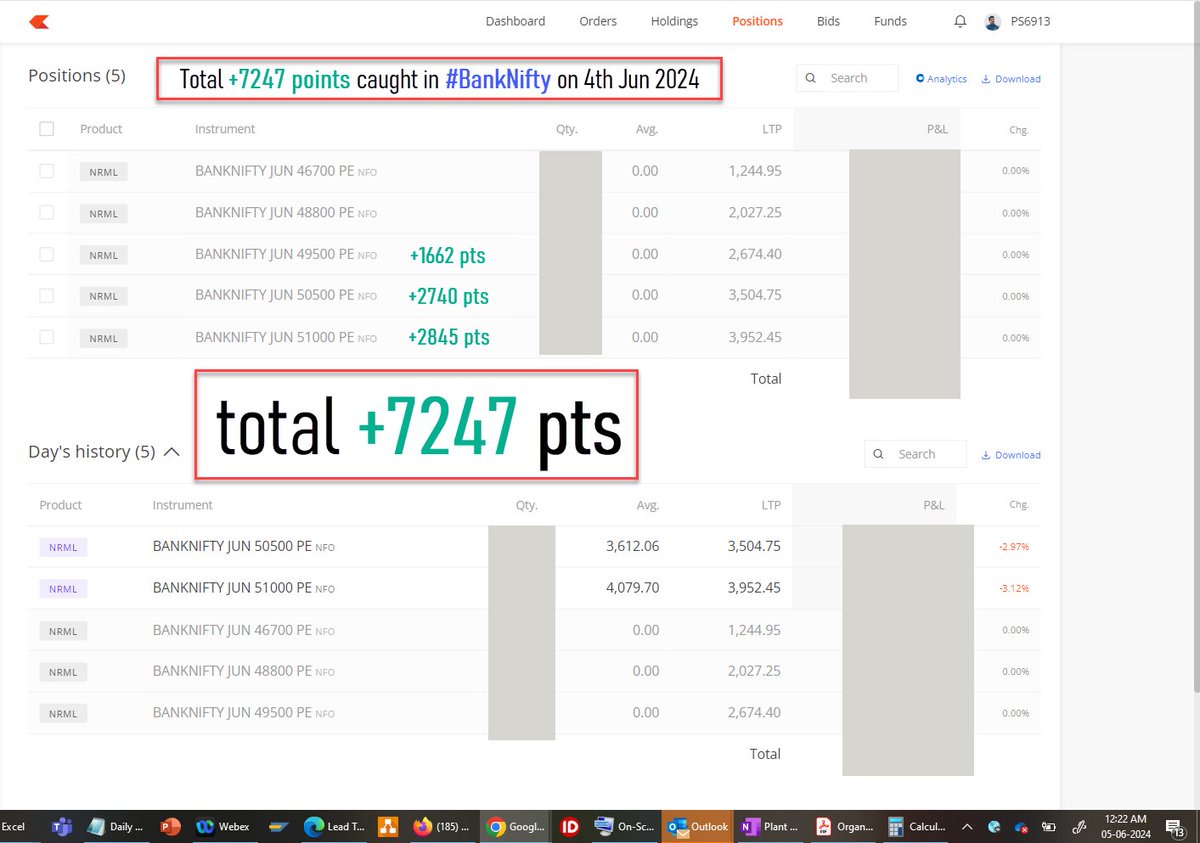1200x843 pixels.
Task: Open the Calculator taskbar window
Action: click(x=915, y=827)
